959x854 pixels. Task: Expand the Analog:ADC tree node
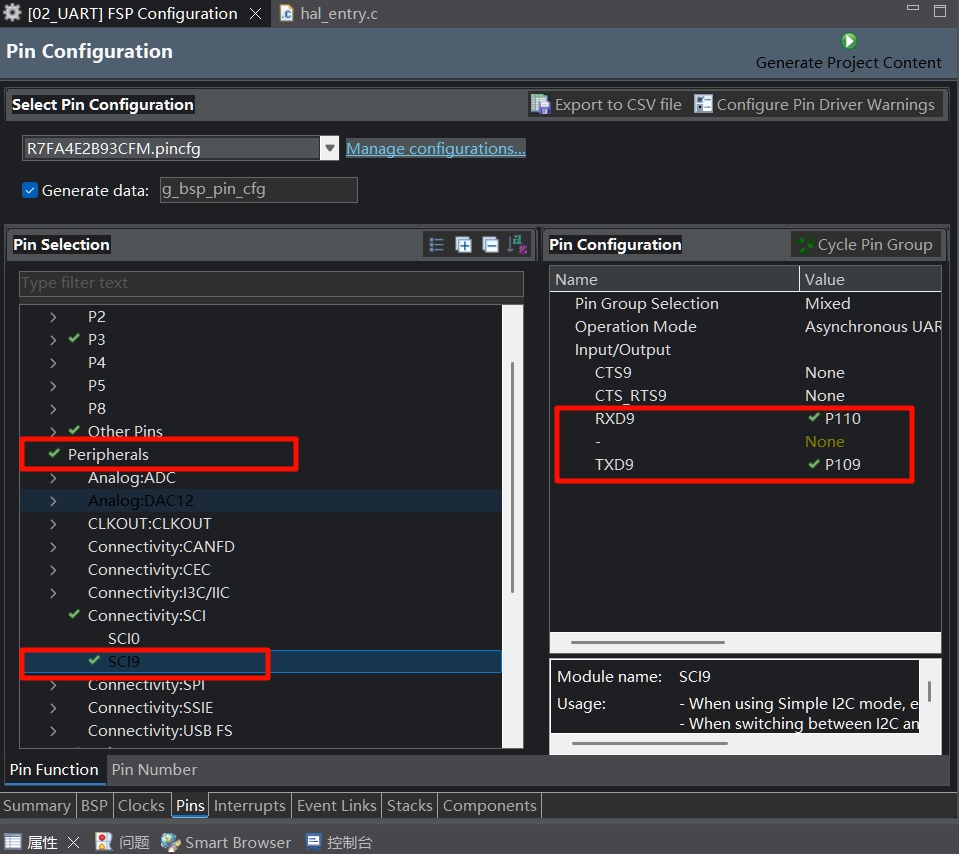pyautogui.click(x=53, y=478)
